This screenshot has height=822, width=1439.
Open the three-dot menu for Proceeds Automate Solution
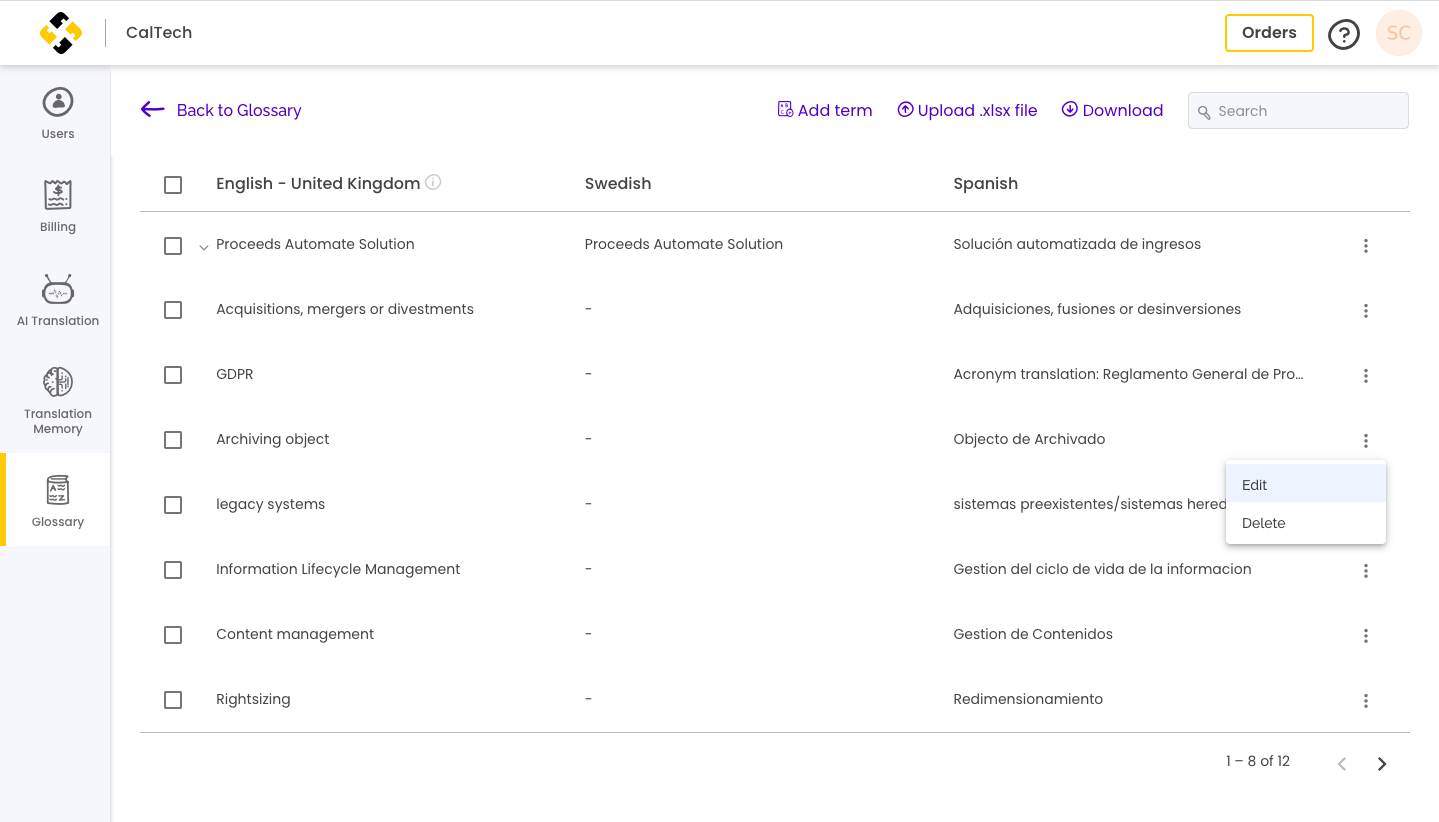point(1365,246)
